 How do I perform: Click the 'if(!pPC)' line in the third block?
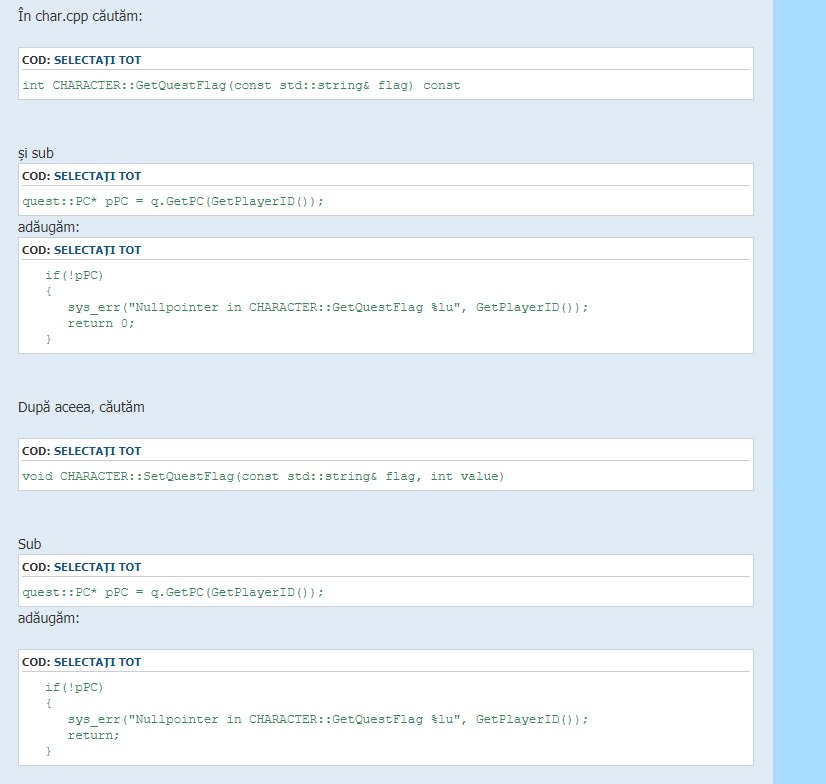[x=74, y=275]
